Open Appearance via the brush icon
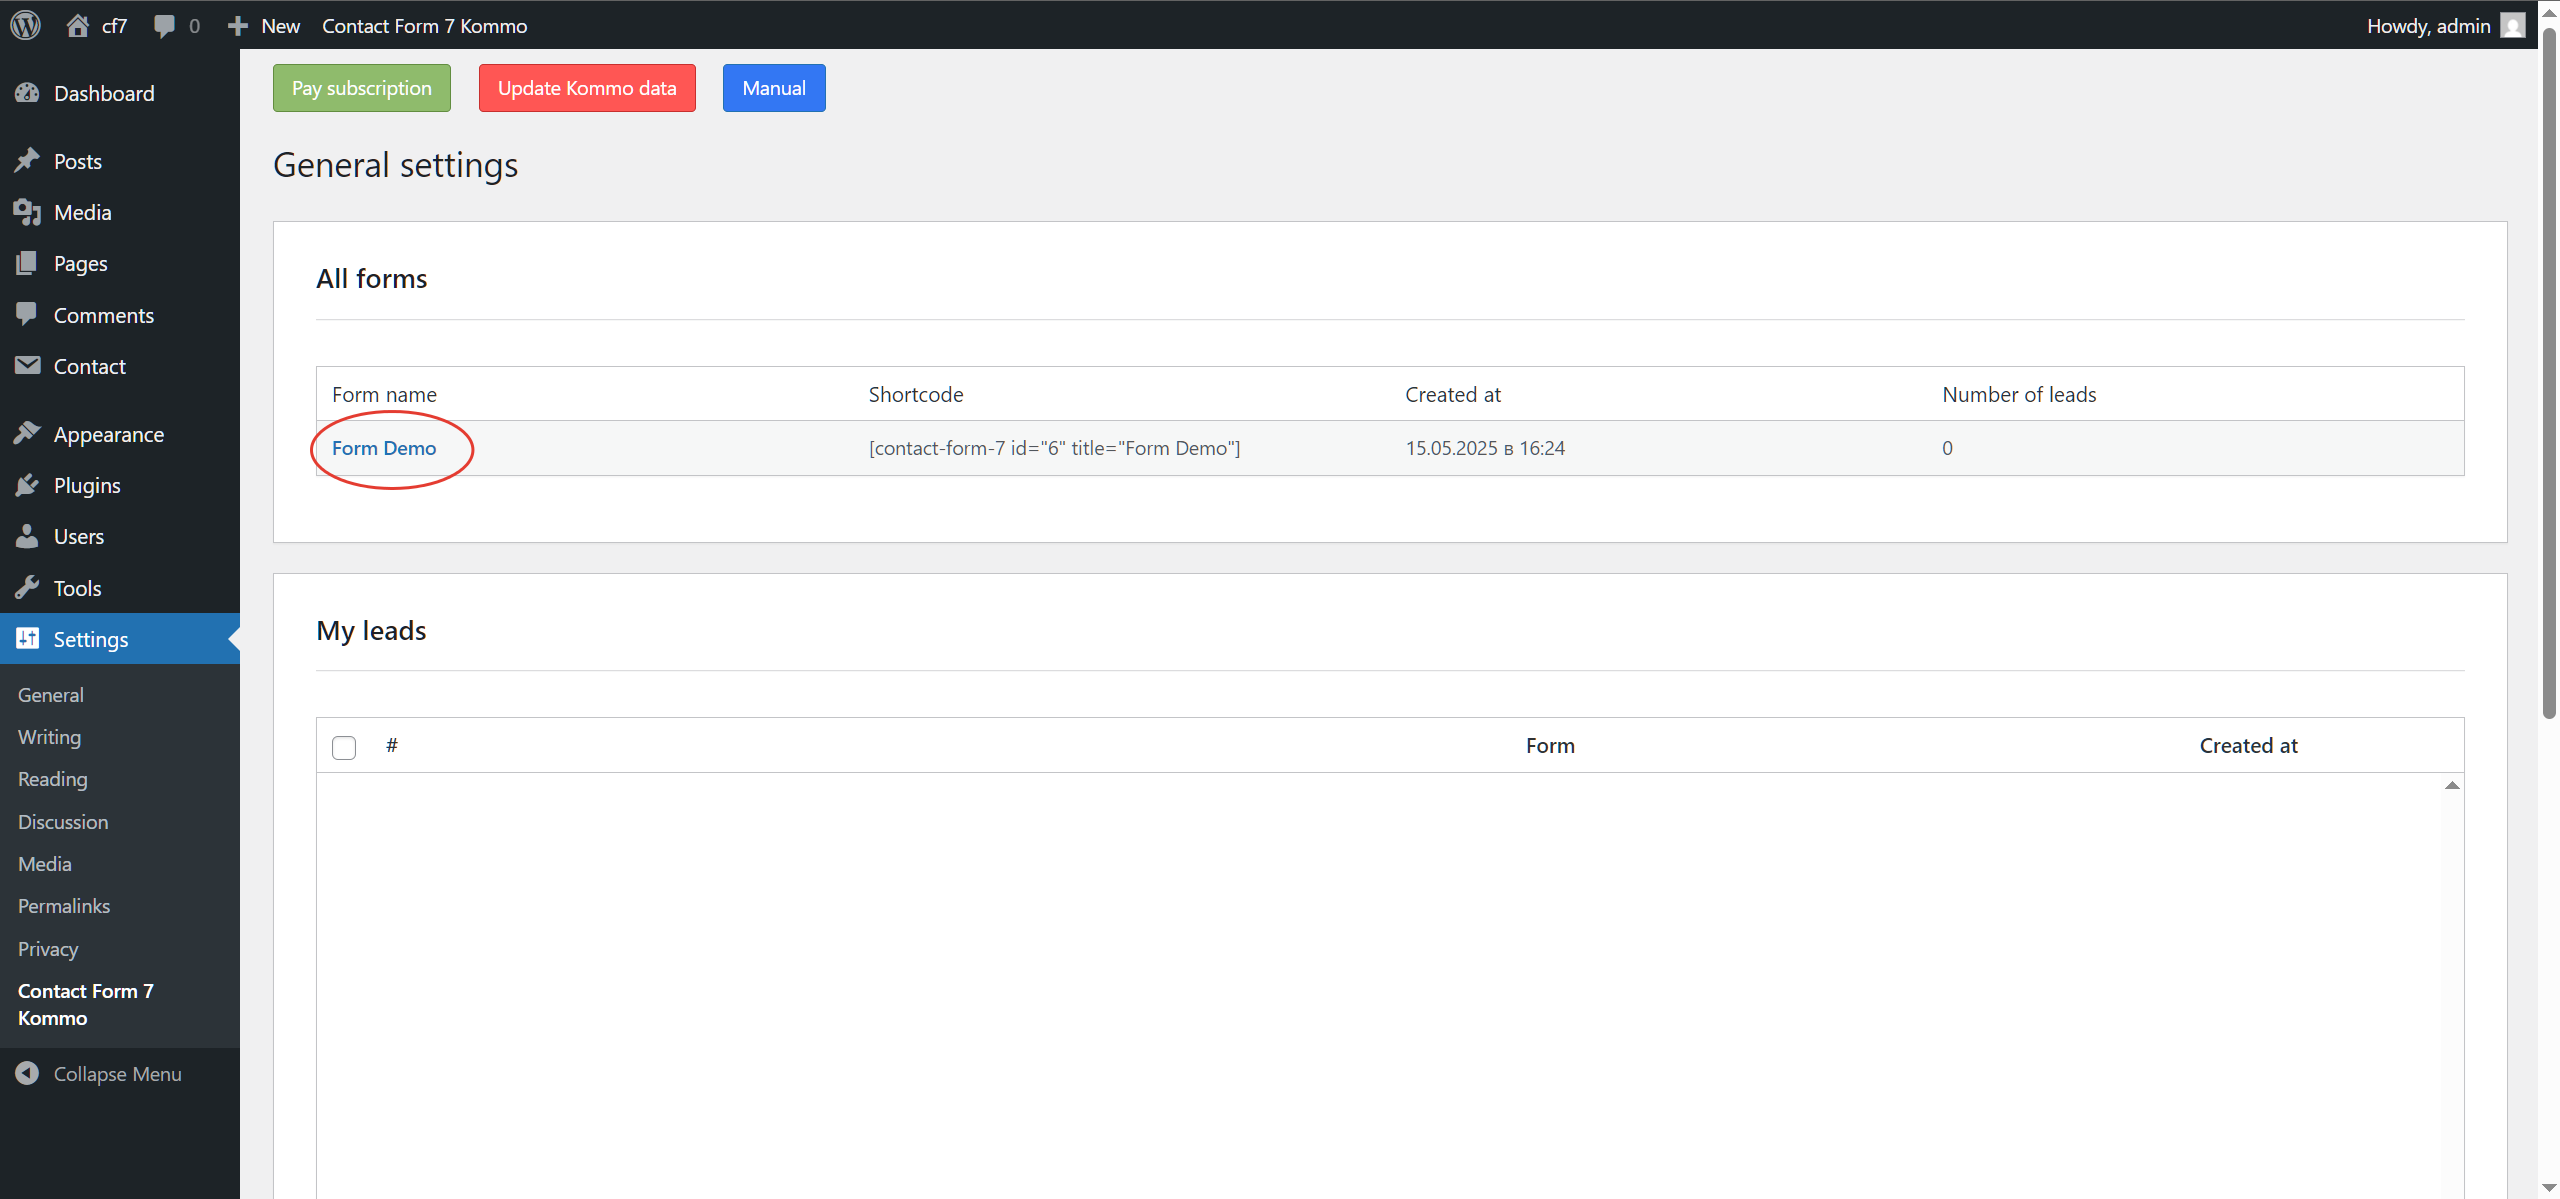Screen dimensions: 2560x1199 coord(28,433)
